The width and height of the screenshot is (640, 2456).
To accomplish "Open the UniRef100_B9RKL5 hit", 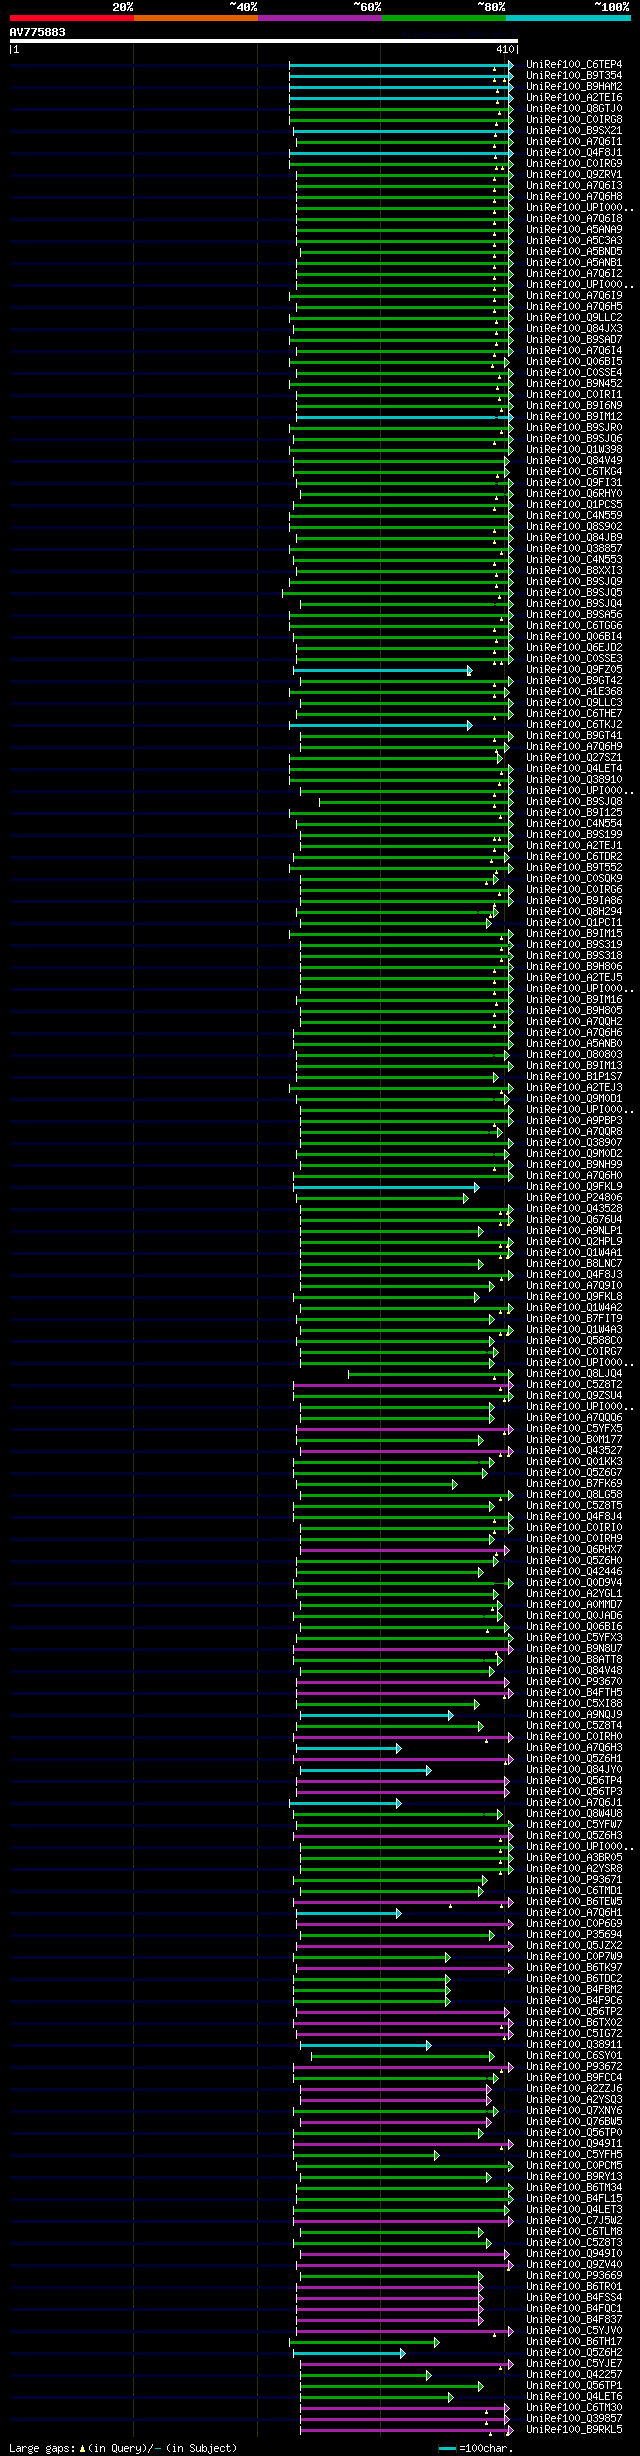I will (574, 2430).
